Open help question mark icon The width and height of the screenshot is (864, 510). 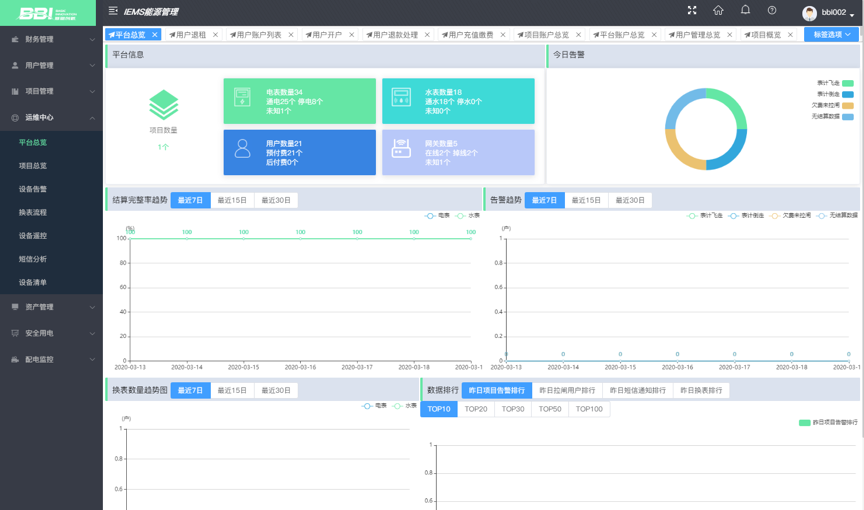[x=772, y=10]
